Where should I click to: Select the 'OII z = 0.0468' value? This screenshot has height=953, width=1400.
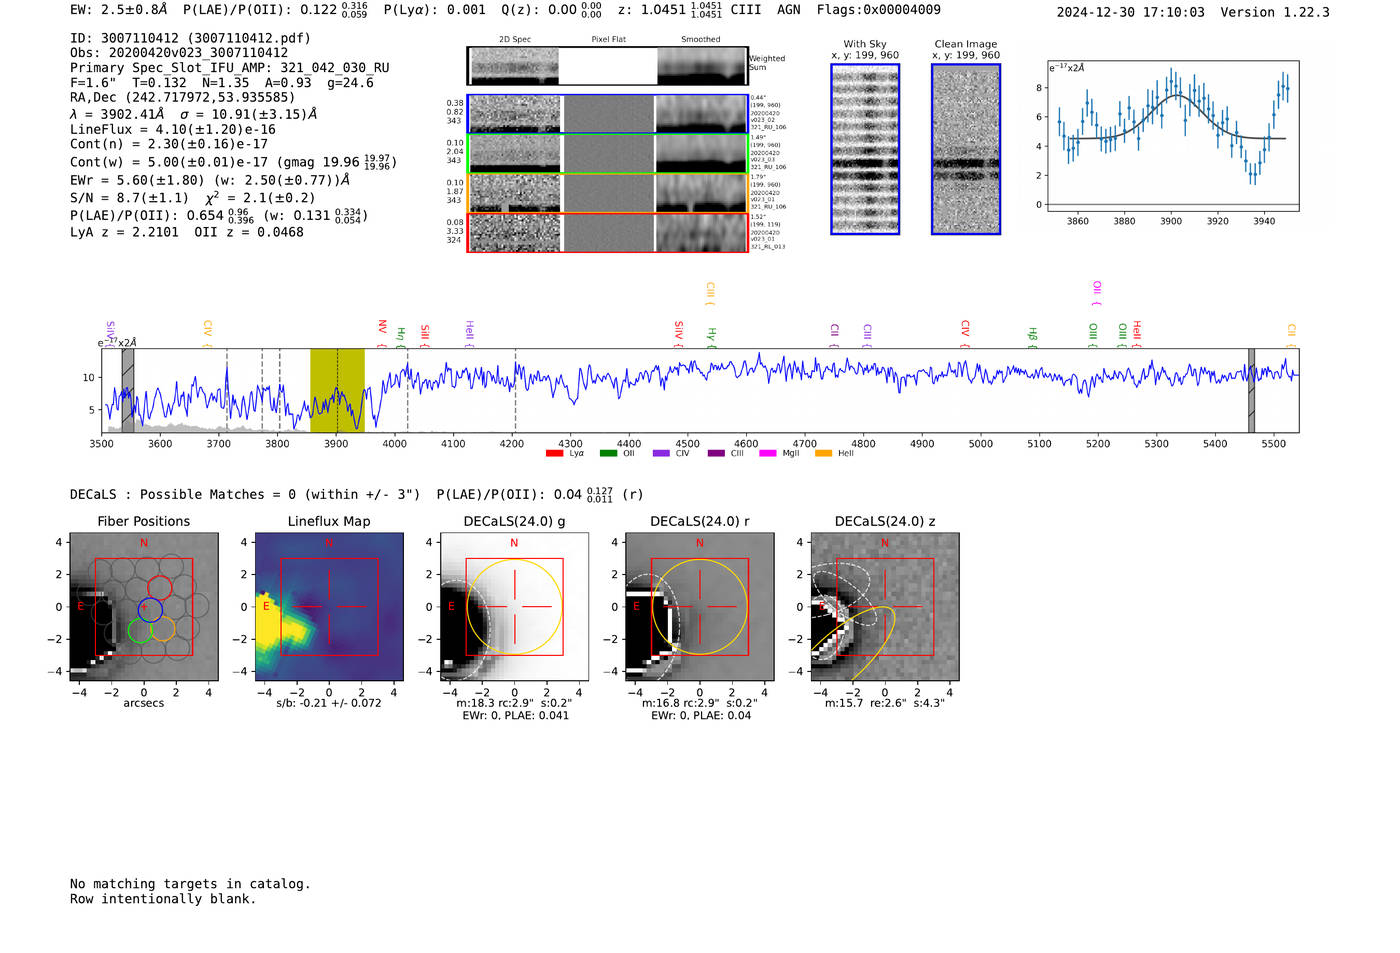click(x=249, y=232)
